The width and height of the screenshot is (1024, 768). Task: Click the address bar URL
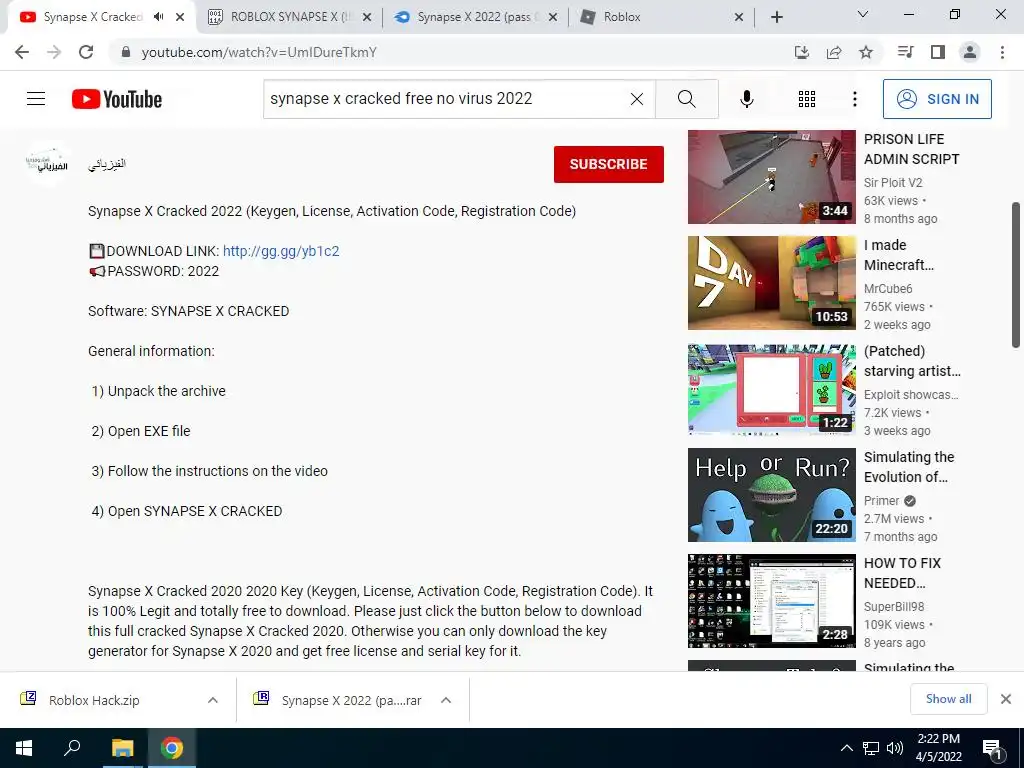pyautogui.click(x=259, y=52)
